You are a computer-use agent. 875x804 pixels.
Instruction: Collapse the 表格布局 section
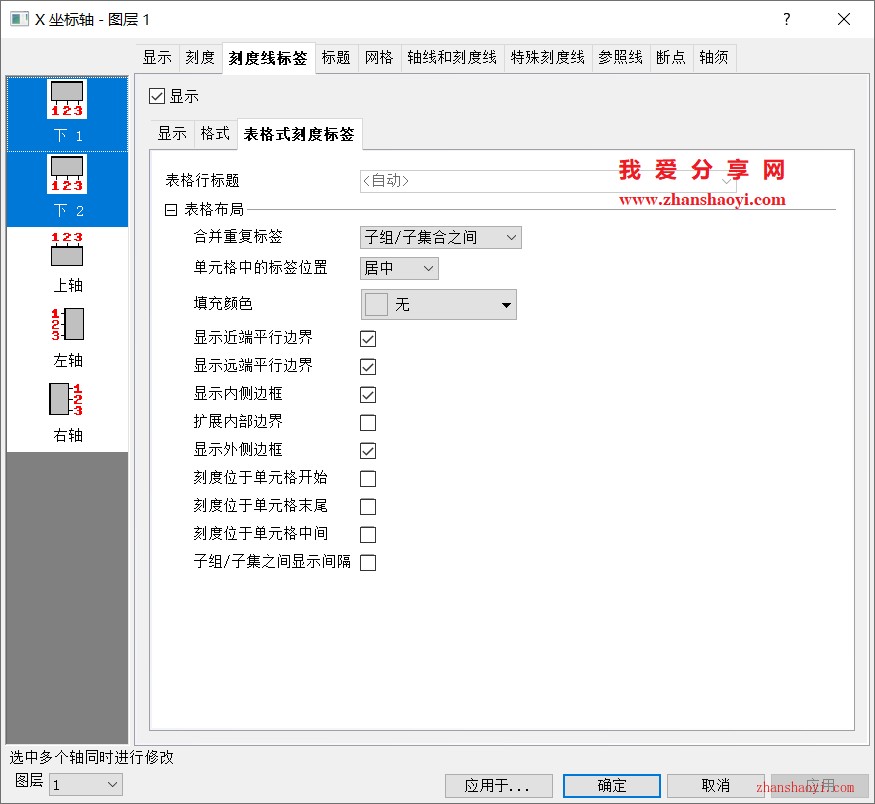[171, 210]
